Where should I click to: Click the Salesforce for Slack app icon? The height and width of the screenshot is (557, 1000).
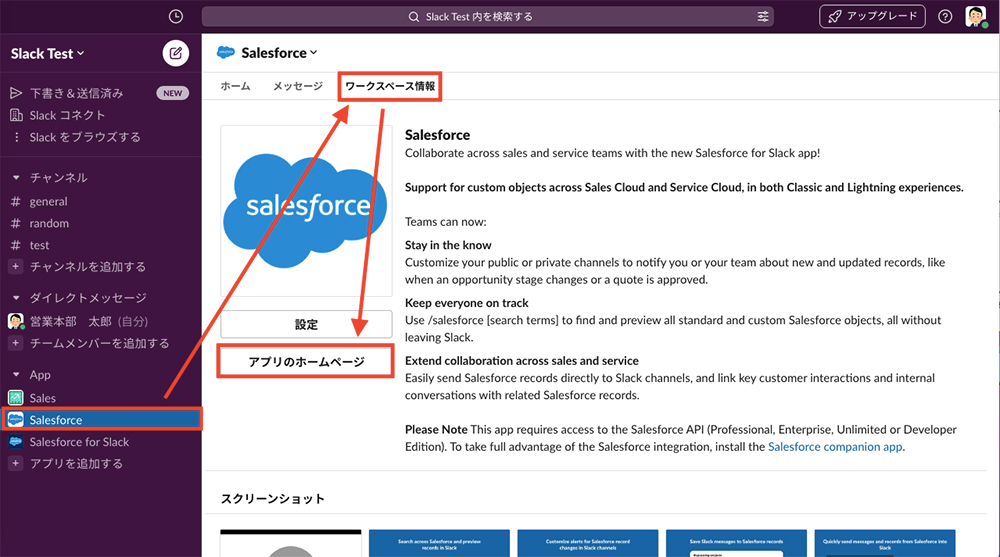(x=15, y=442)
